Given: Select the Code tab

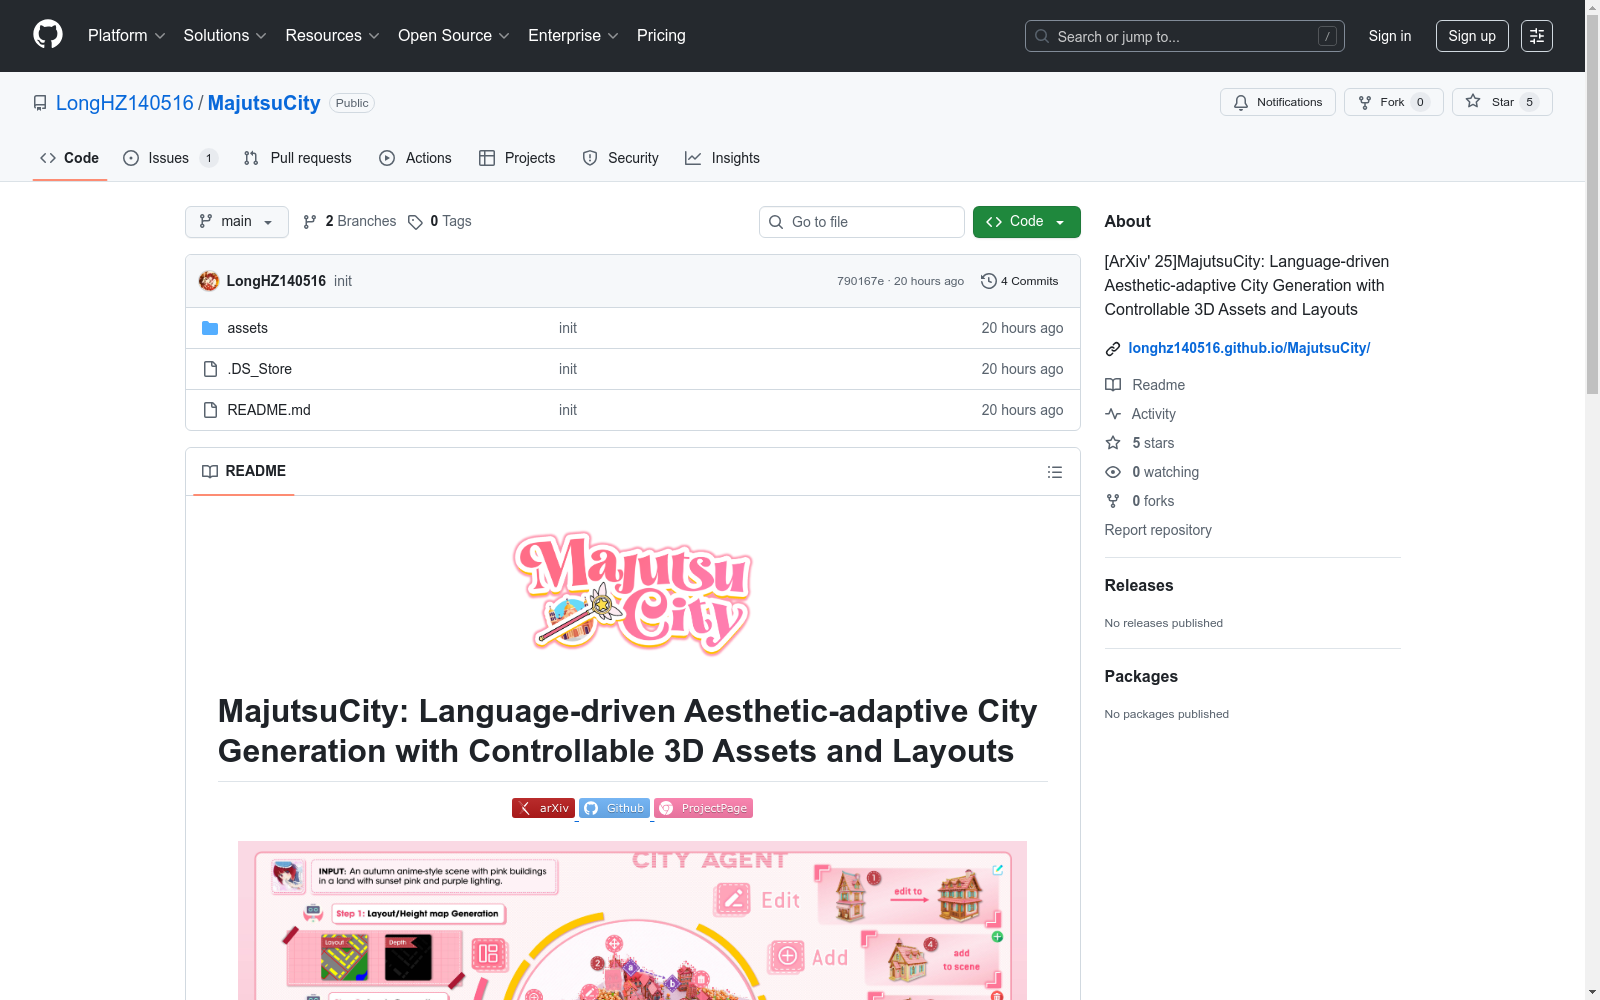Looking at the screenshot, I should coord(70,158).
